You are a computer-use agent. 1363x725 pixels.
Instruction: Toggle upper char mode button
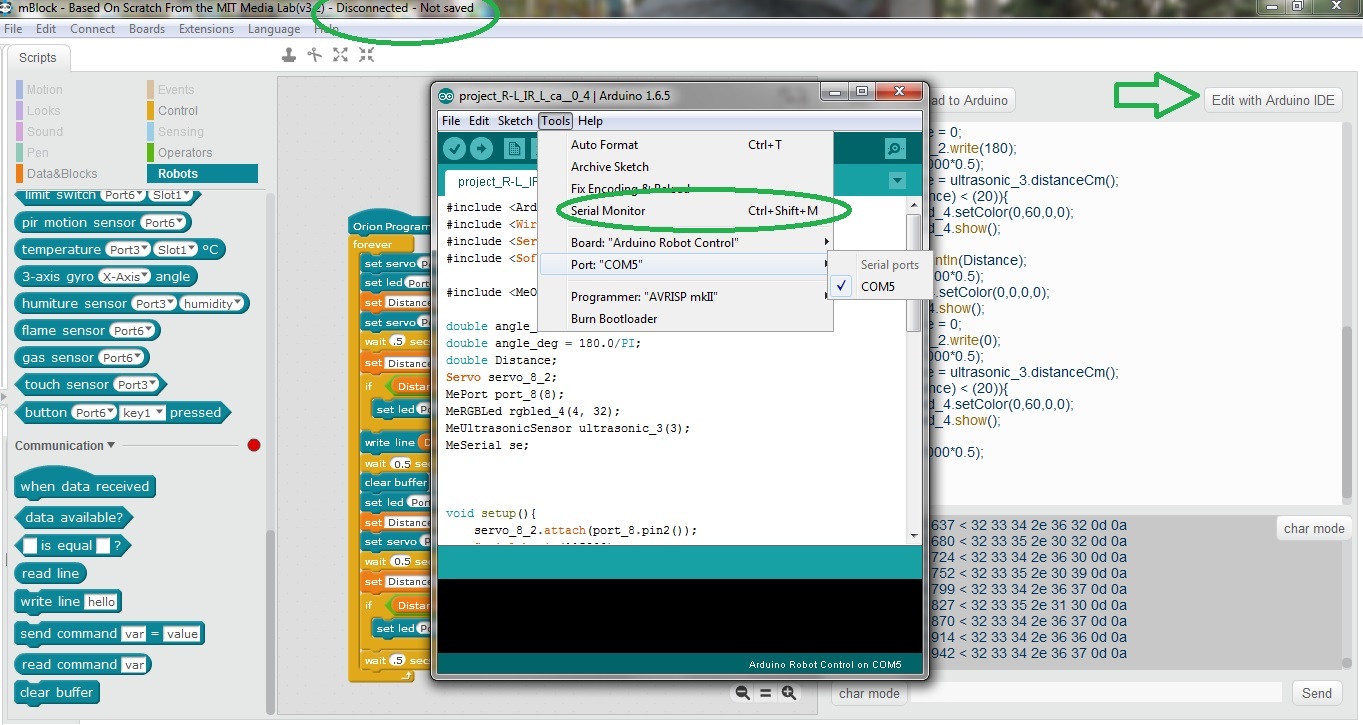(1313, 528)
